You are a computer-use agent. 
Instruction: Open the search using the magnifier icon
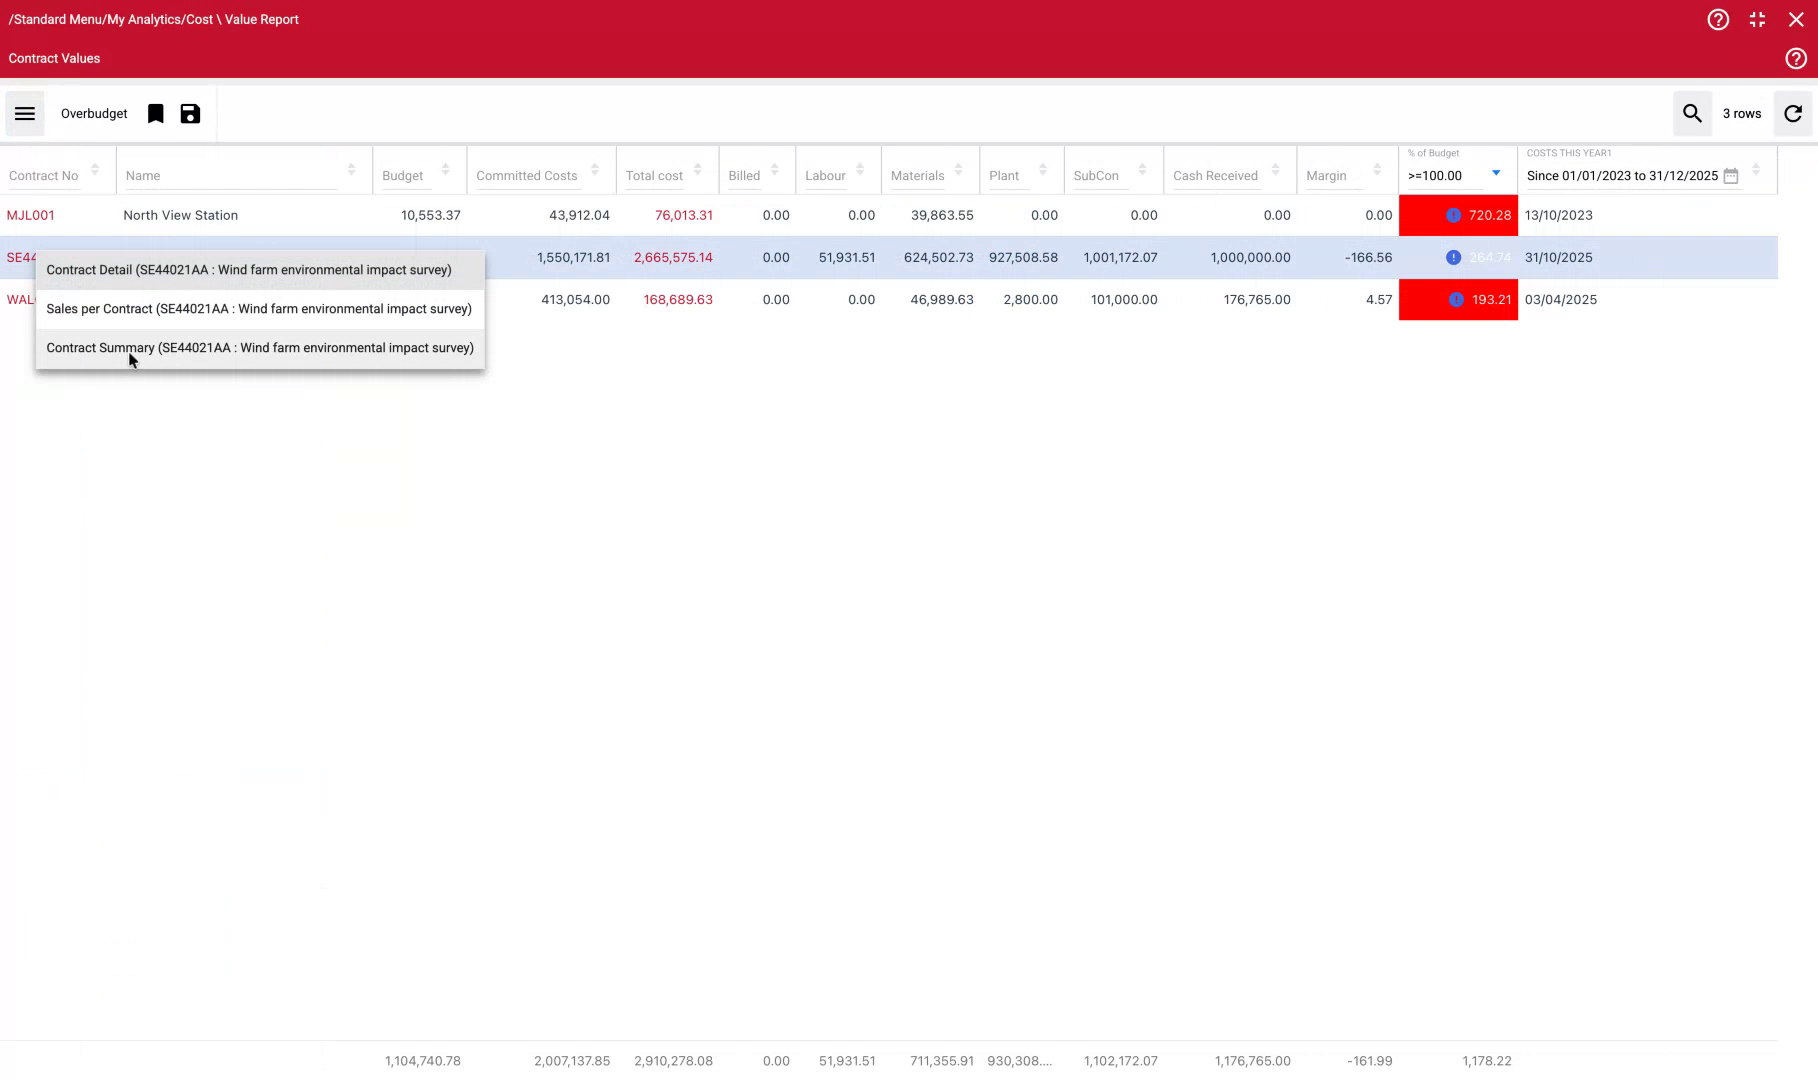coord(1692,113)
